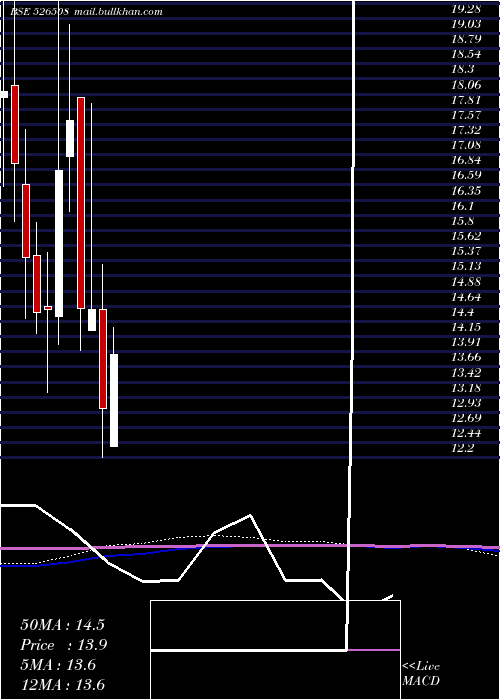The image size is (500, 700).
Task: Click the 13.42 price axis label
Action: coord(466,372)
